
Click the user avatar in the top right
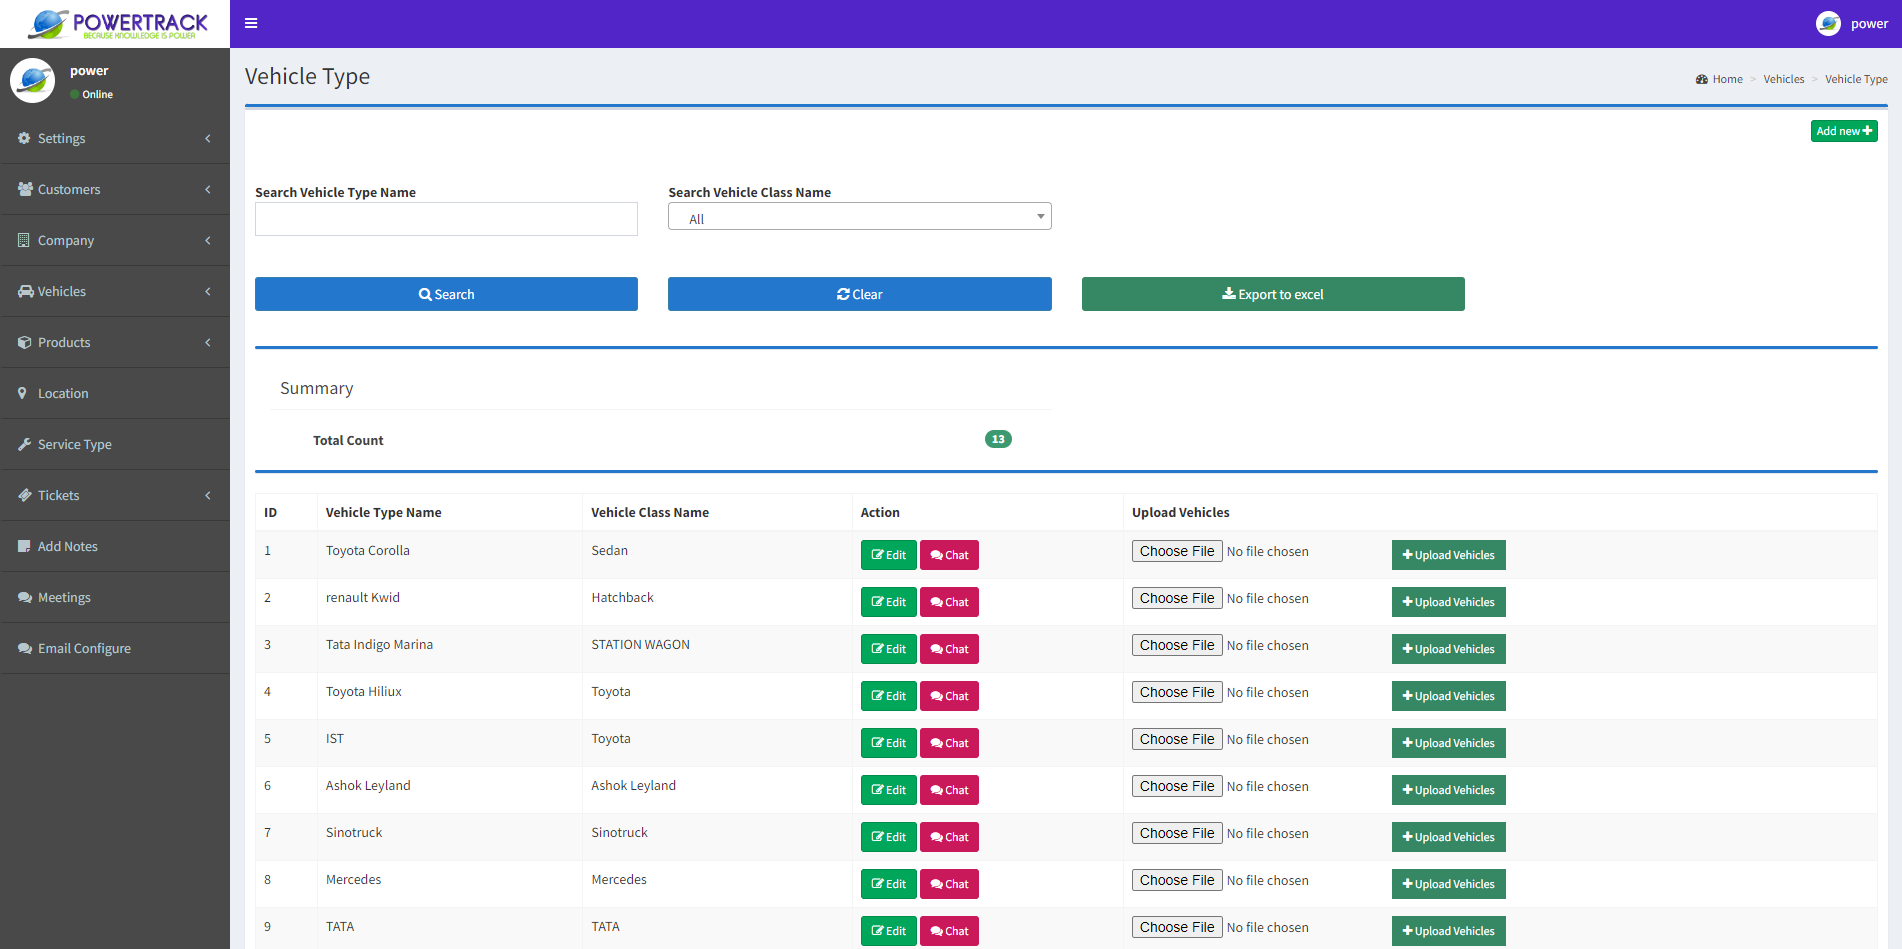(1828, 23)
